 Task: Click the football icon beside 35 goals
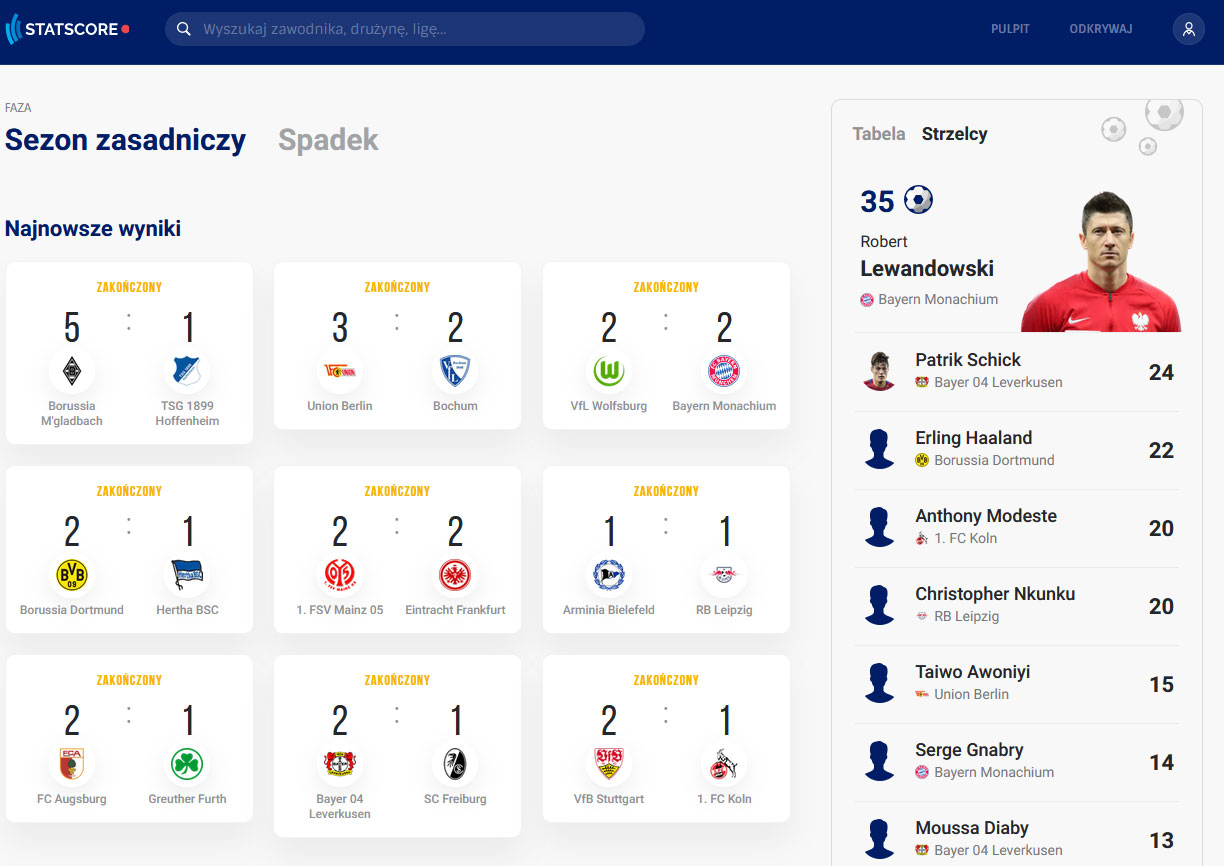coord(918,200)
